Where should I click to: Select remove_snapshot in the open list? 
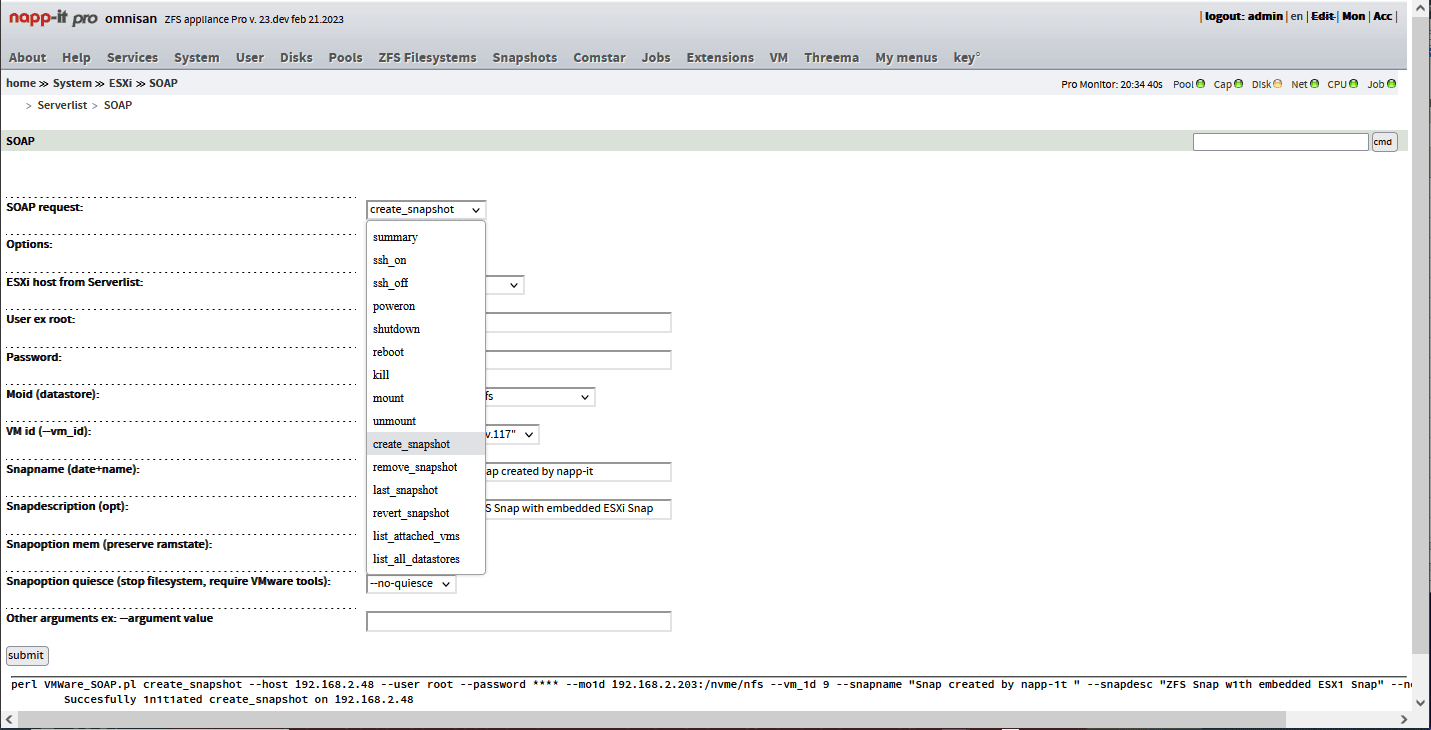(426, 467)
